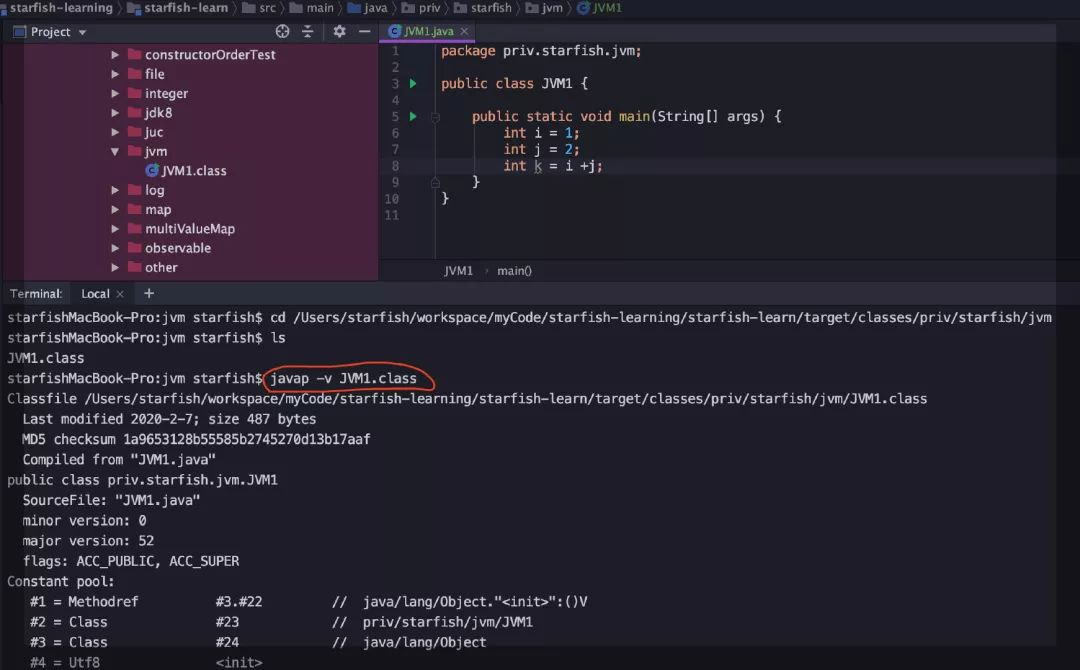1080x670 pixels.
Task: Expand the other folder arrow
Action: [x=115, y=267]
